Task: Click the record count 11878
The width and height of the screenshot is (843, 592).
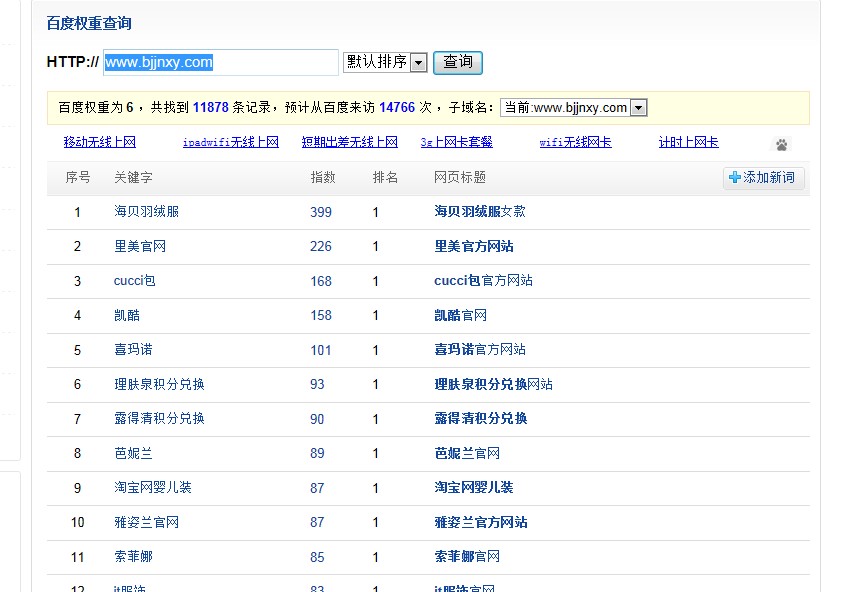Action: point(211,108)
